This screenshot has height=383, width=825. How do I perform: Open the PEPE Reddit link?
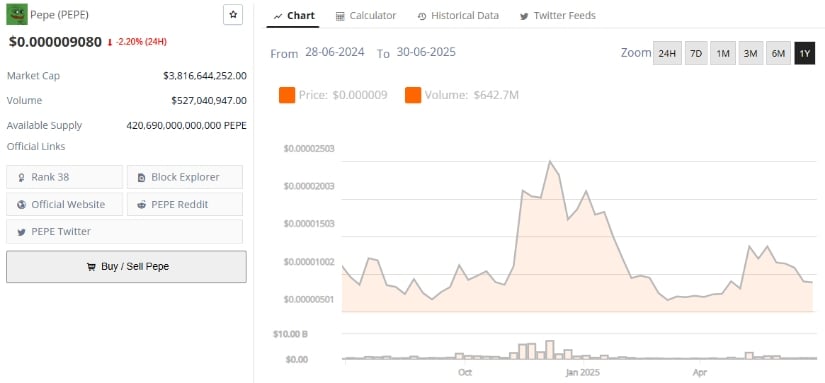[x=185, y=204]
